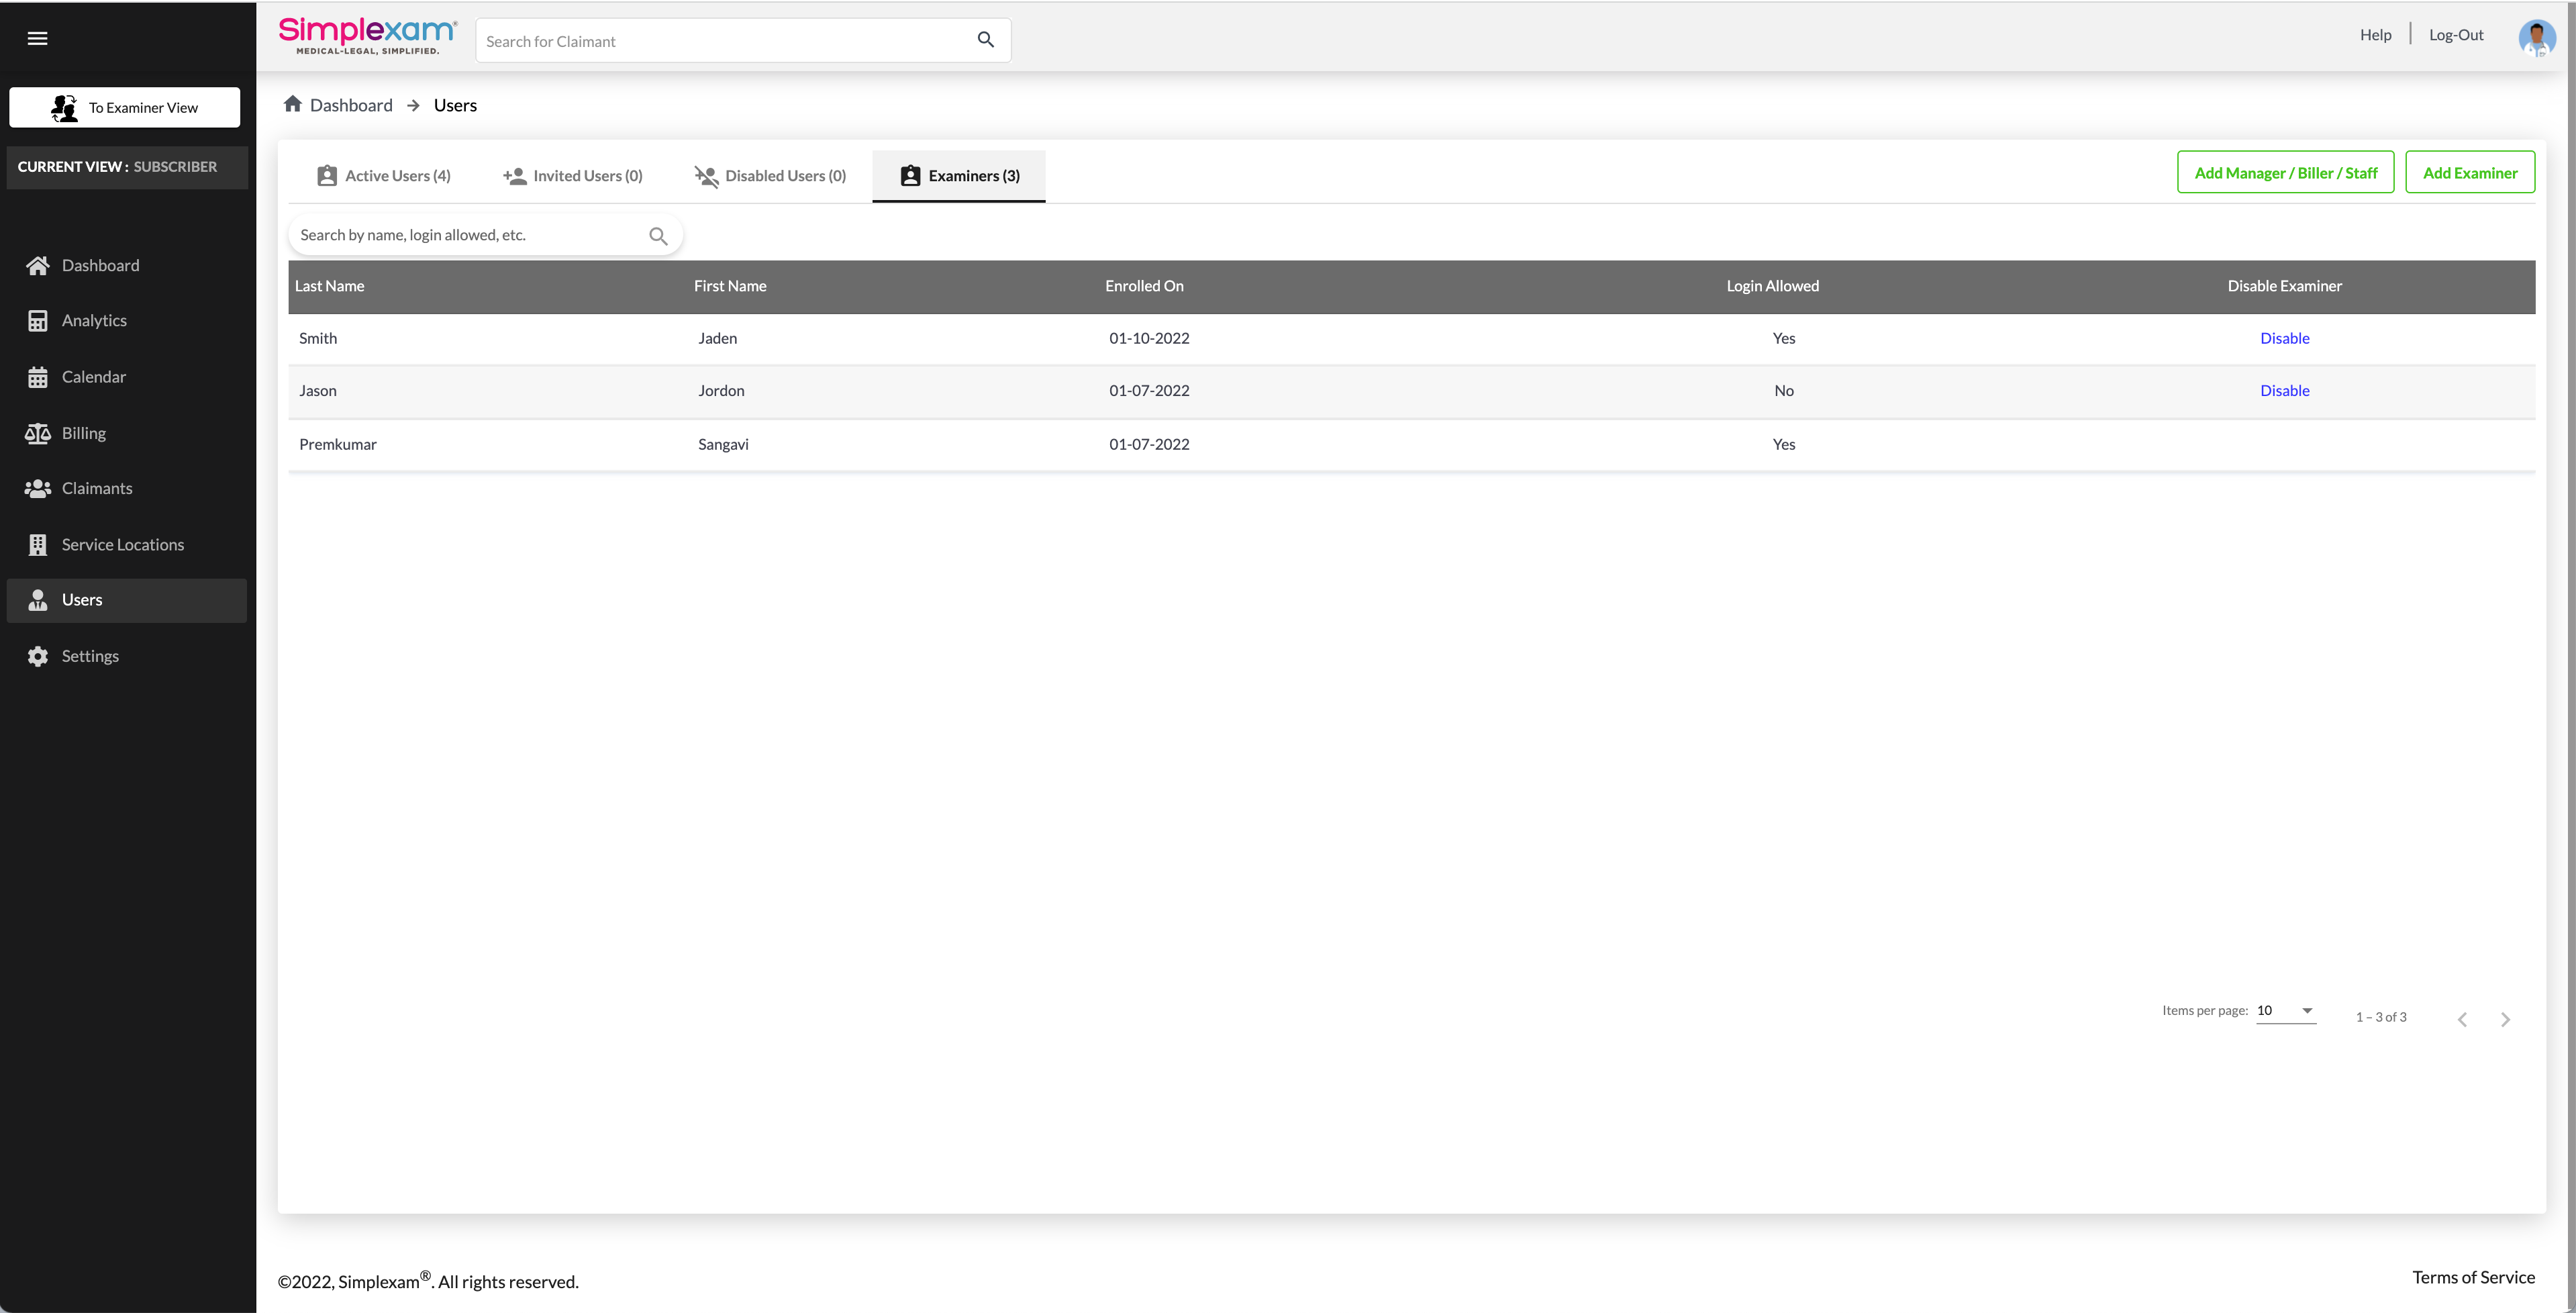
Task: Go to previous page of examiners
Action: 2462,1019
